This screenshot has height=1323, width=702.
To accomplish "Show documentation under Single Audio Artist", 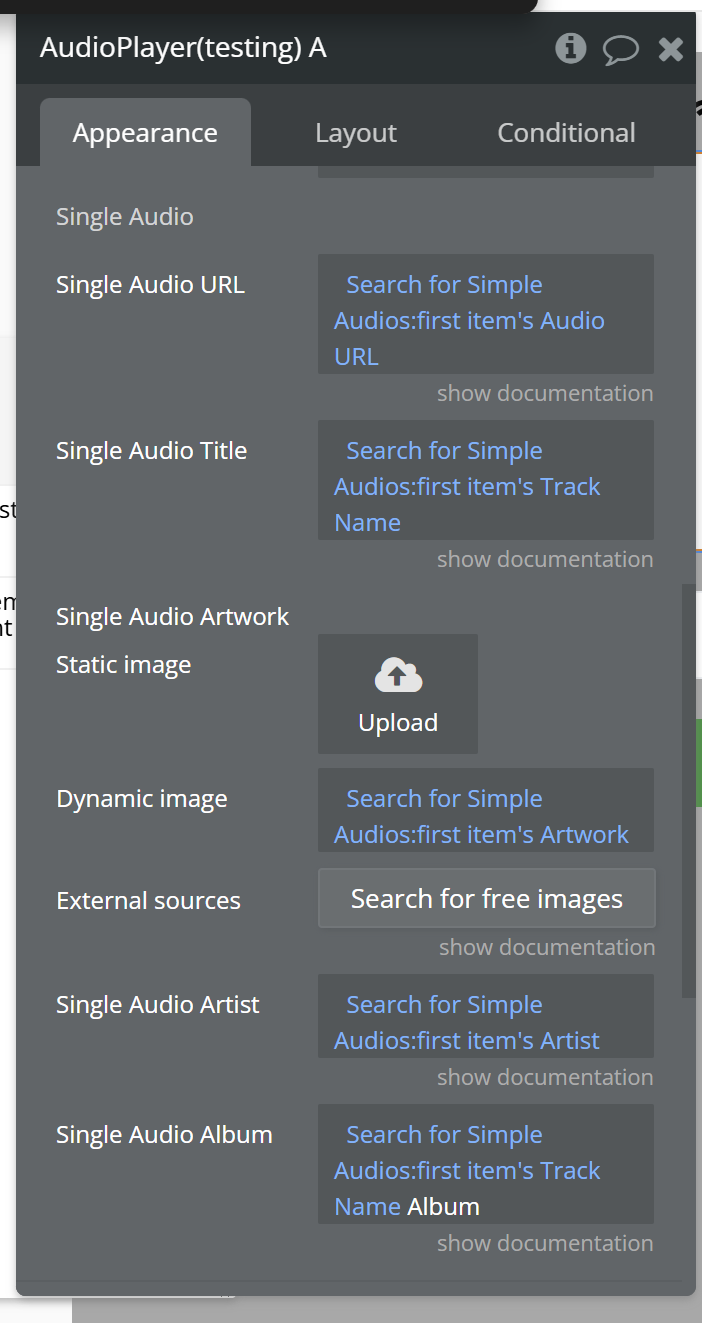I will pos(545,1077).
